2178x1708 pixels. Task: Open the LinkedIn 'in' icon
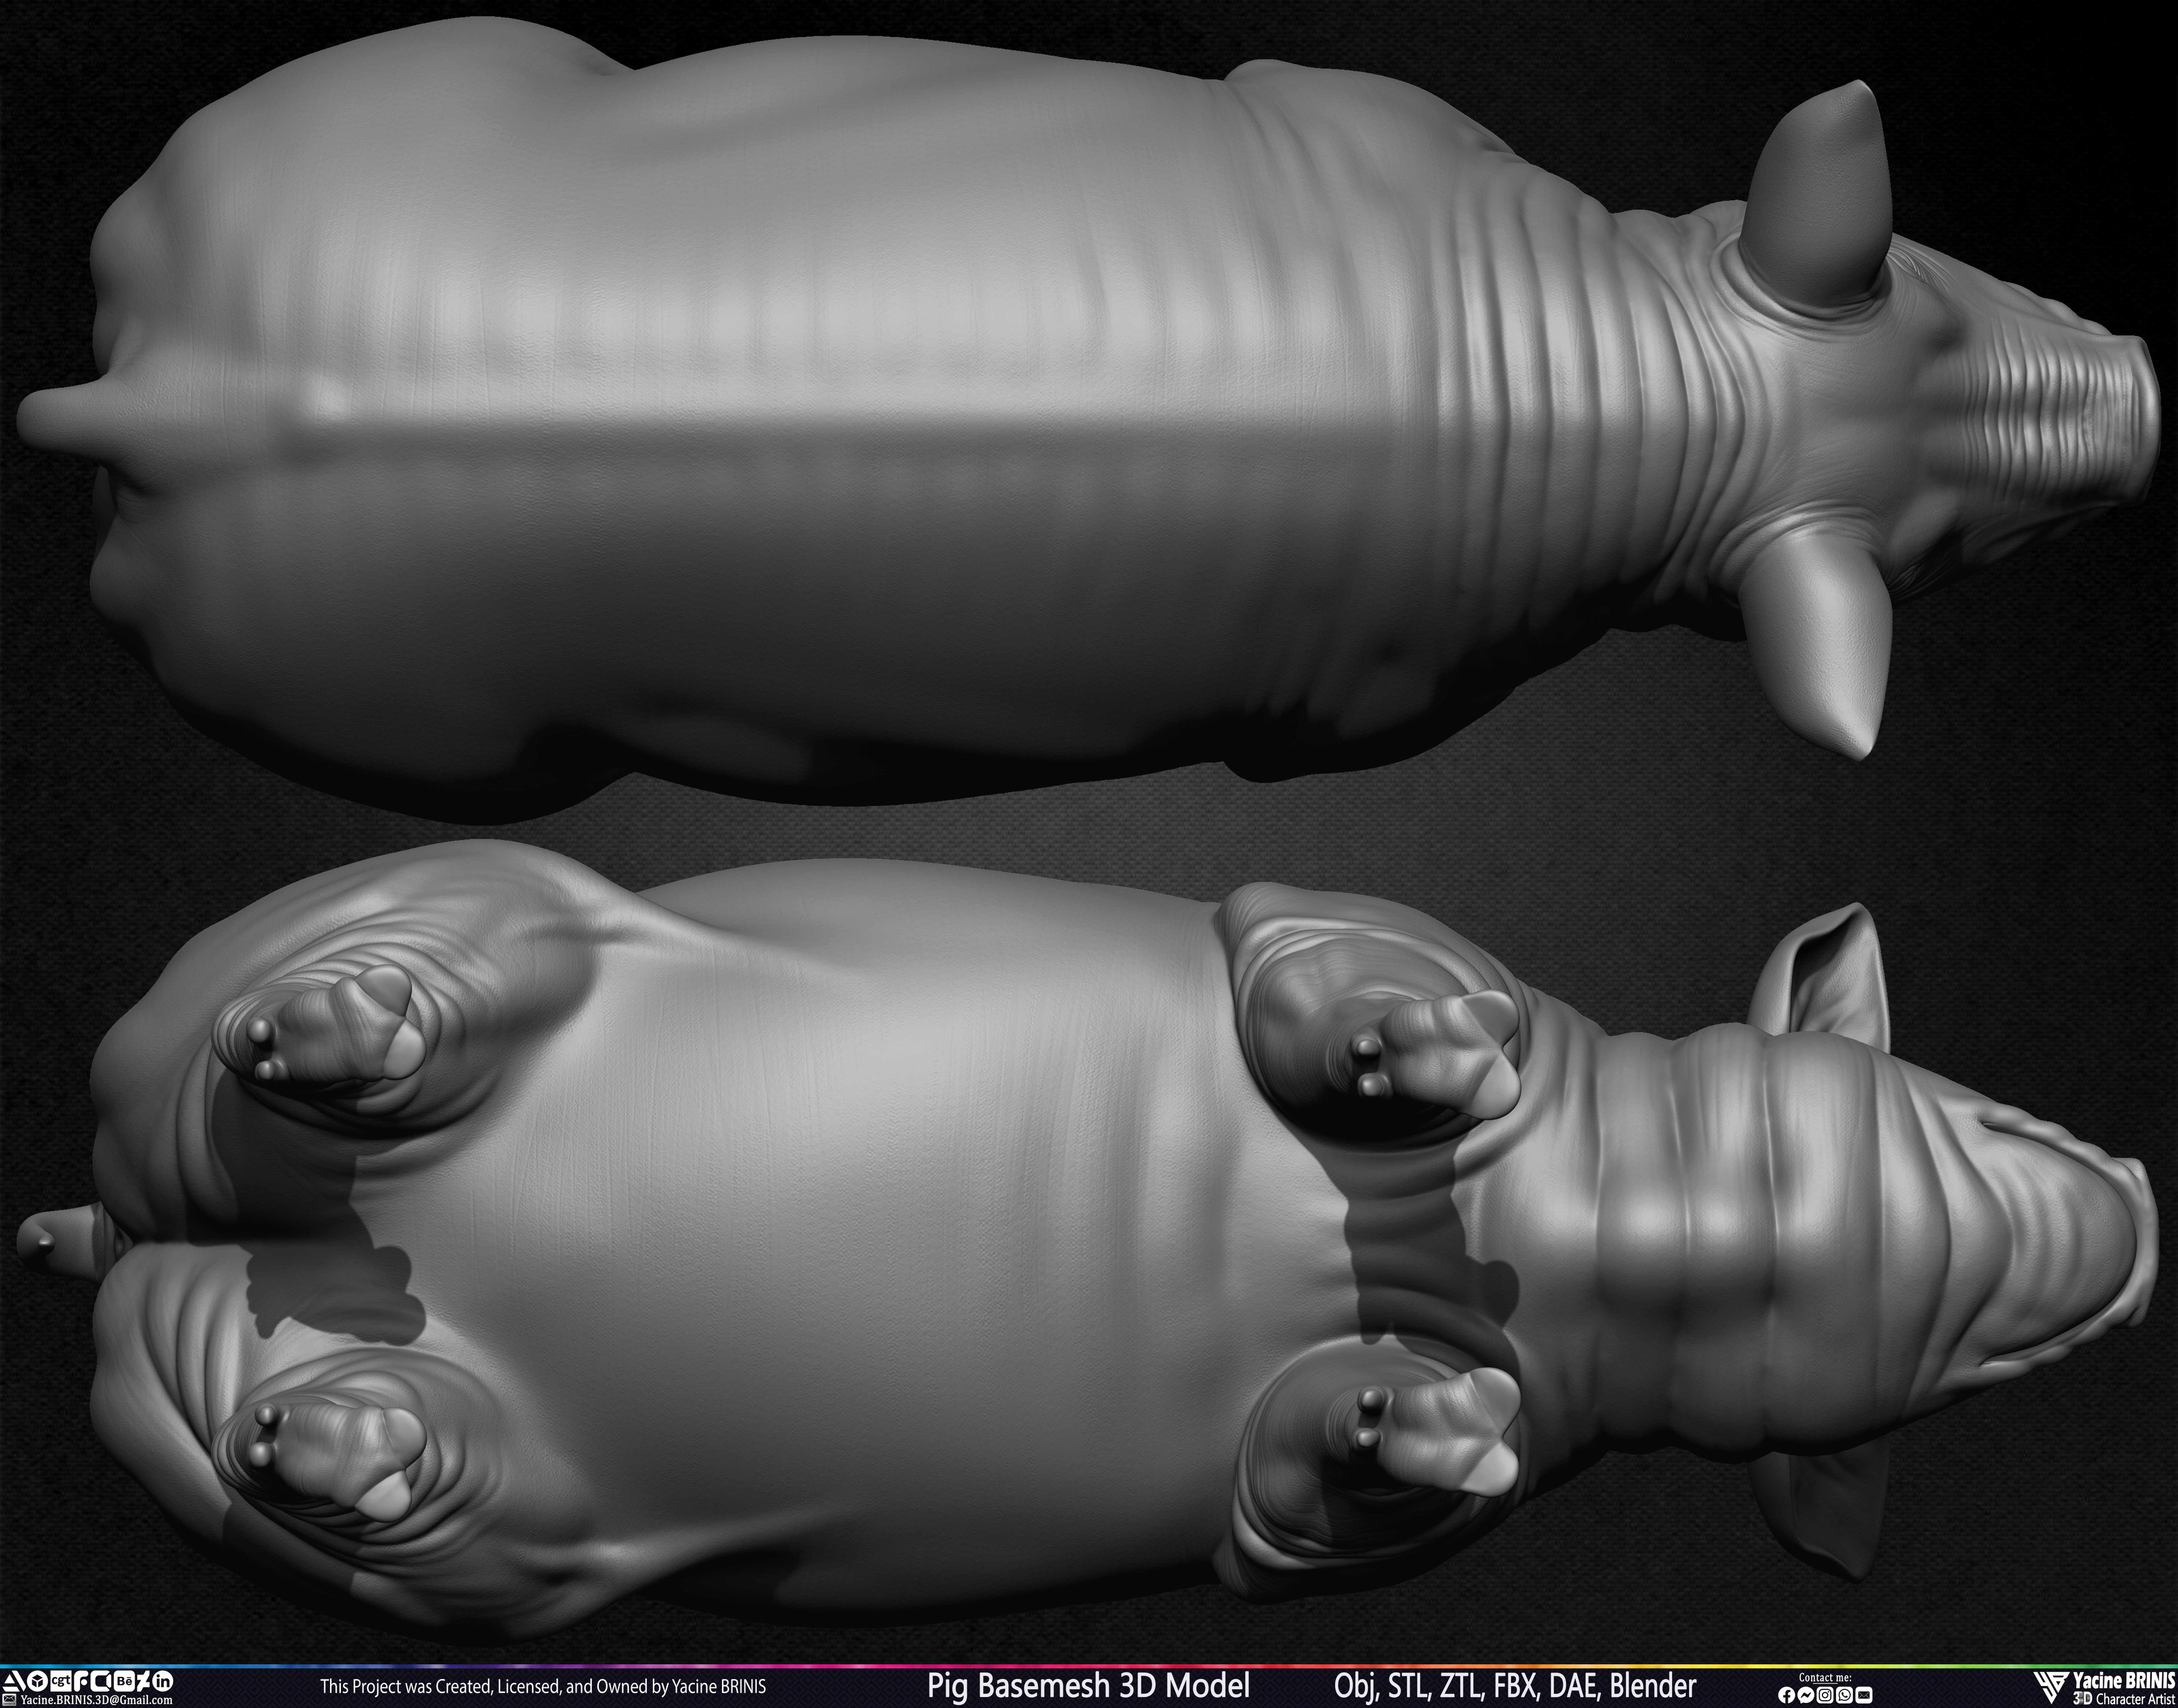tap(163, 1681)
